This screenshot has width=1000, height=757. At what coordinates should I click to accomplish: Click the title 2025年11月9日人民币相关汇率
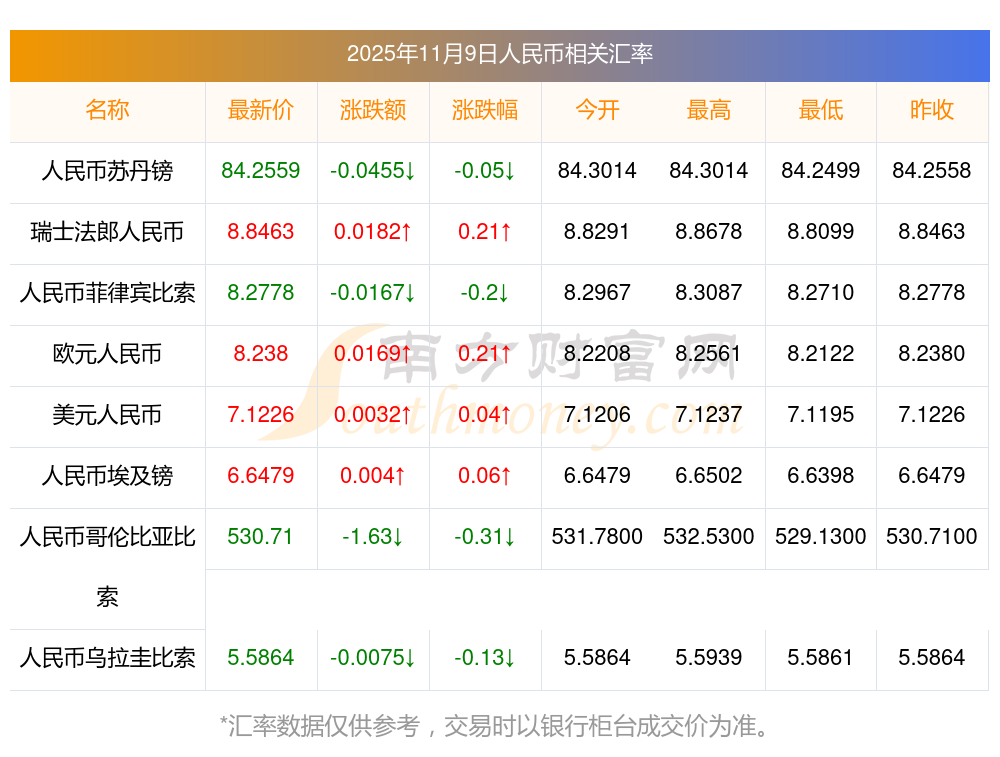pyautogui.click(x=499, y=54)
